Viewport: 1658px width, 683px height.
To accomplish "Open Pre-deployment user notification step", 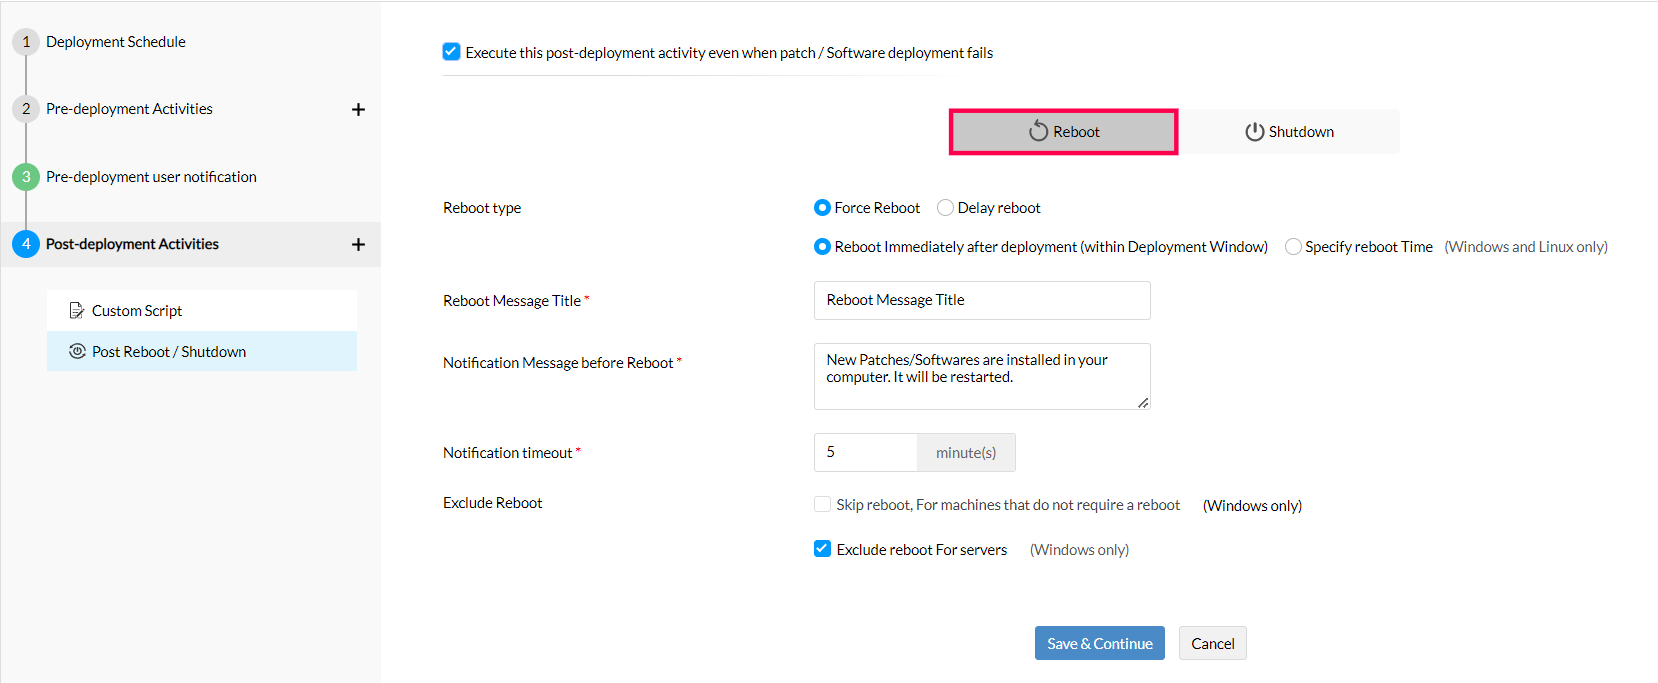I will (151, 177).
